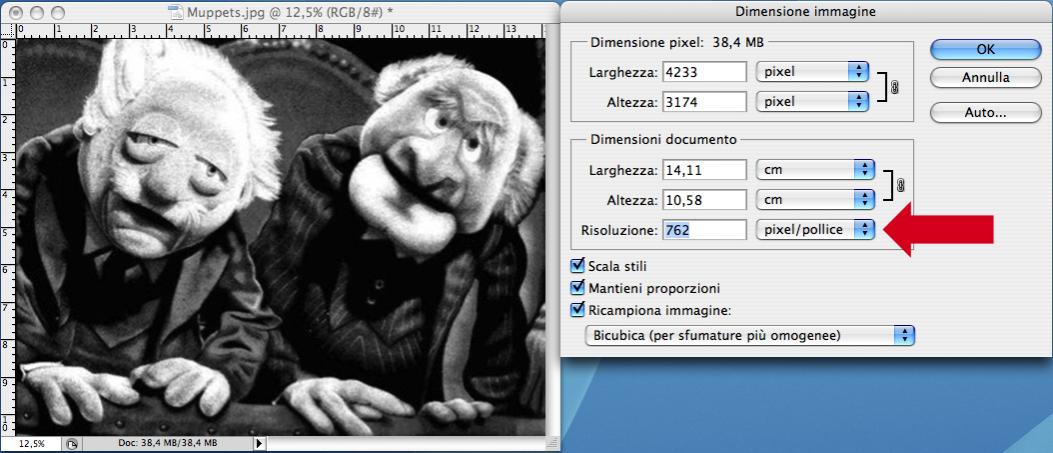Click the Muppets.jpg document icon in title bar
Image resolution: width=1053 pixels, height=453 pixels.
pyautogui.click(x=175, y=11)
